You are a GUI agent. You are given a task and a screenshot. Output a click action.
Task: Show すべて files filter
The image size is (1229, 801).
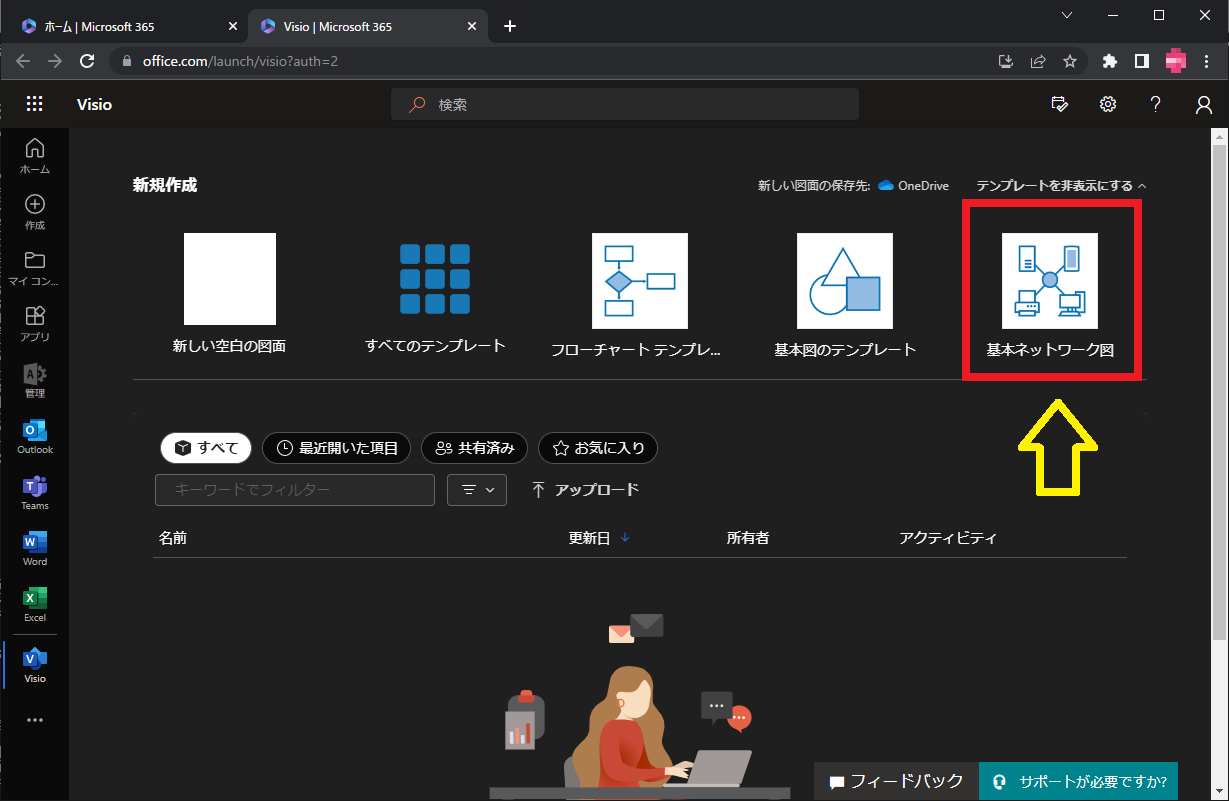coord(207,448)
